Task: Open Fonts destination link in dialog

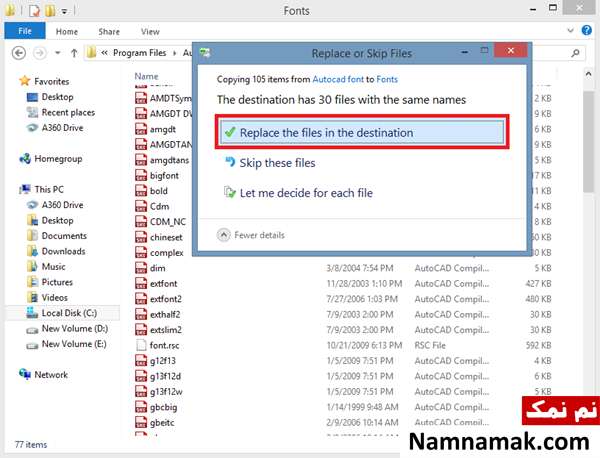Action: click(387, 79)
